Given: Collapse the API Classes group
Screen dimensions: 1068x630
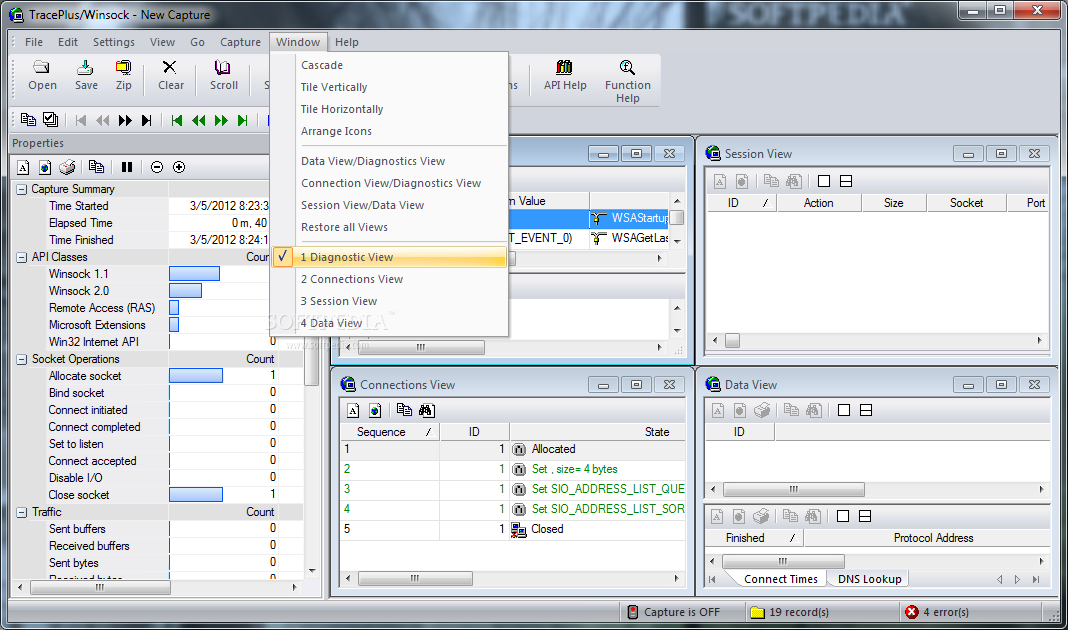Looking at the screenshot, I should point(22,257).
